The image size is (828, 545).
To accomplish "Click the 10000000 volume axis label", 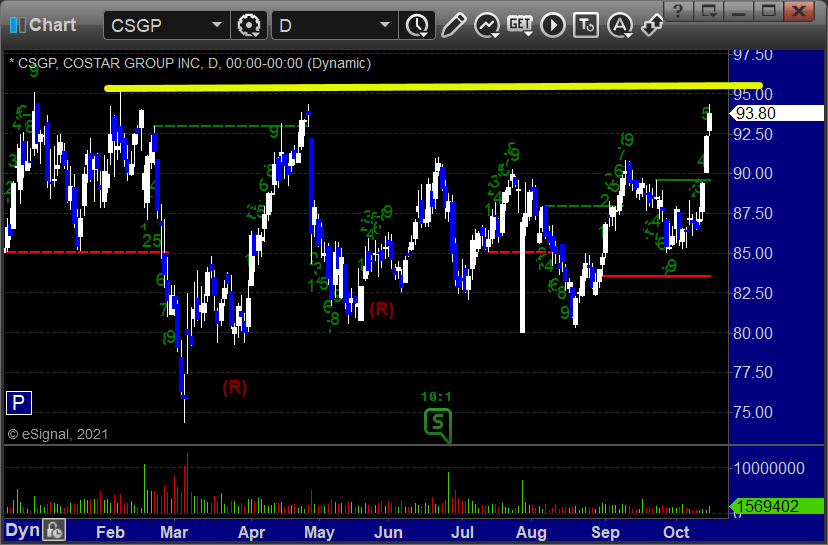I will [769, 468].
